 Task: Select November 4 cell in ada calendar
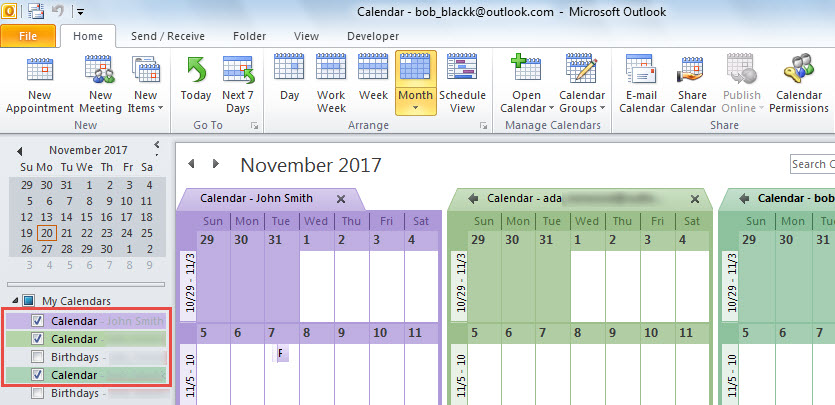(x=692, y=277)
